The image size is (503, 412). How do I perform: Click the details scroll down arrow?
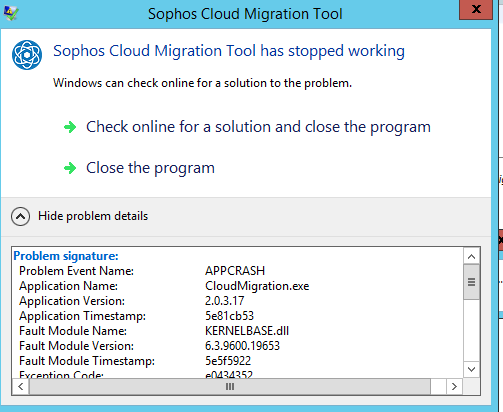click(x=471, y=369)
